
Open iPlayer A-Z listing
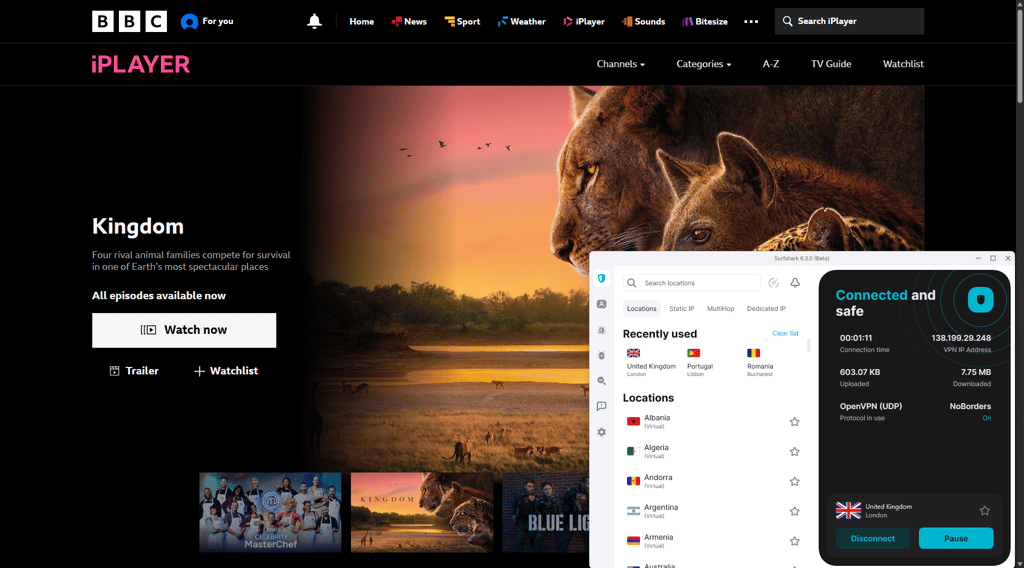click(x=771, y=64)
